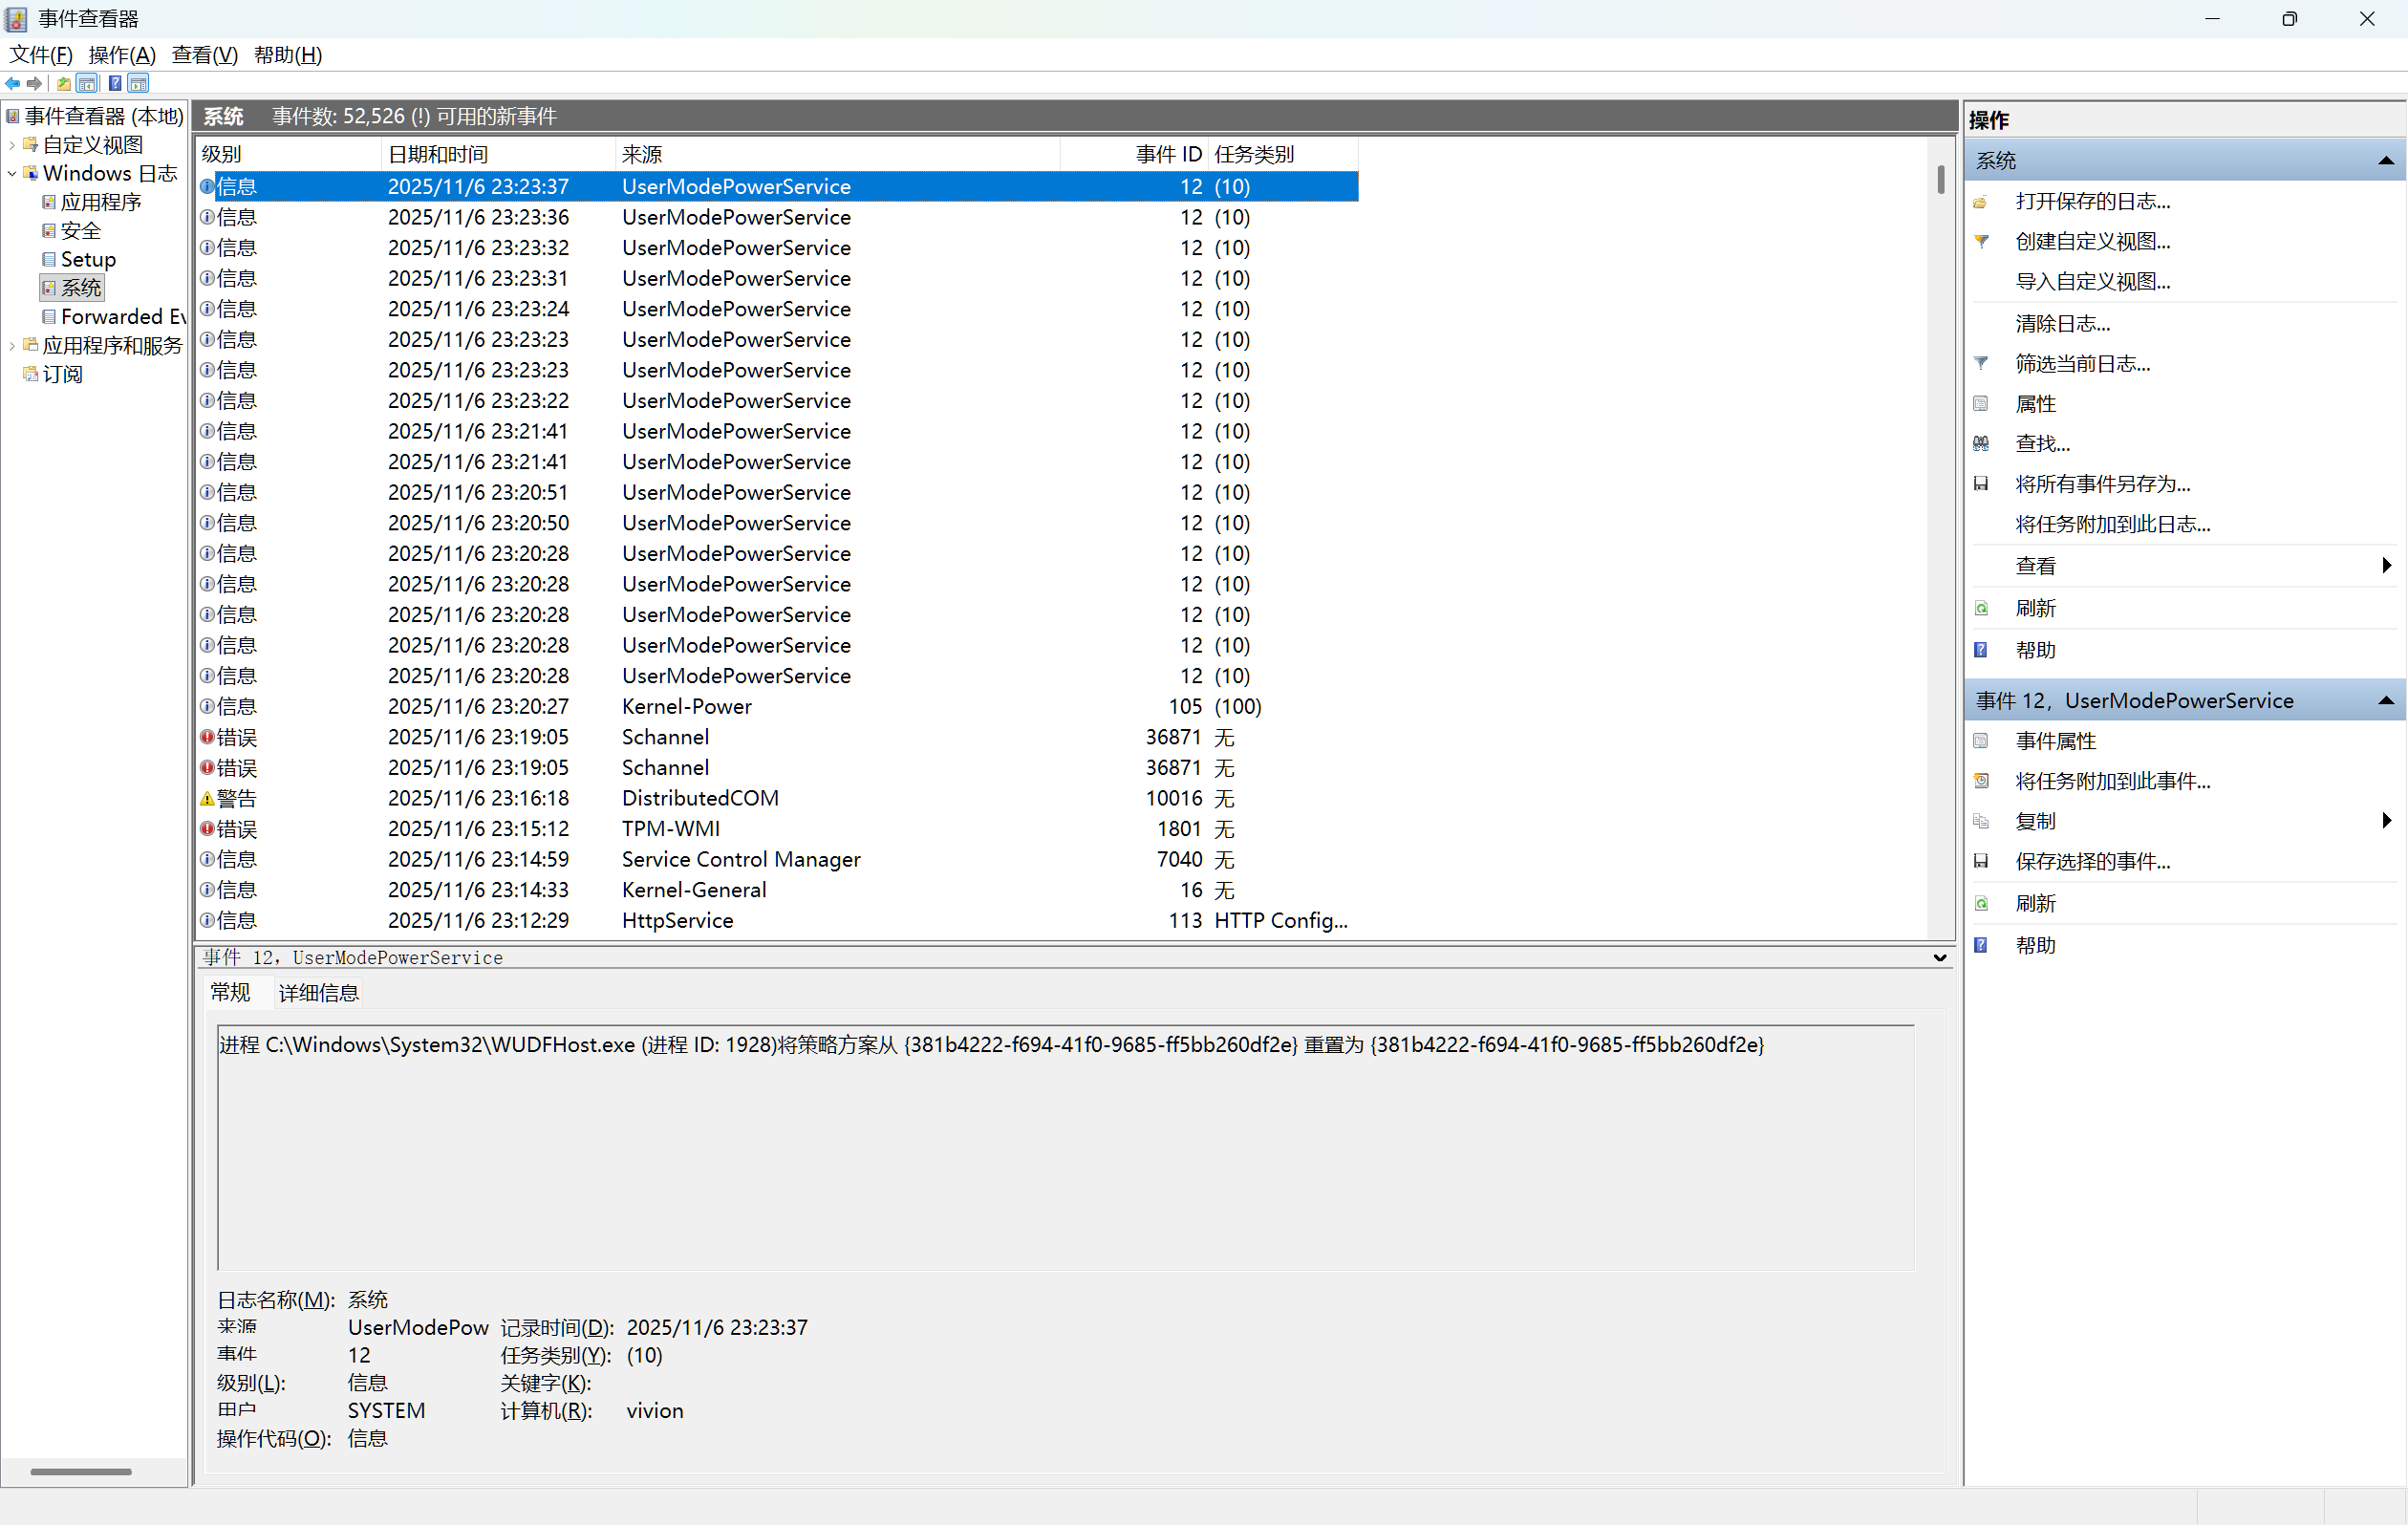Viewport: 2408px width, 1525px height.
Task: Toggle the show/hide console tree toolbar icon
Action: click(x=88, y=84)
